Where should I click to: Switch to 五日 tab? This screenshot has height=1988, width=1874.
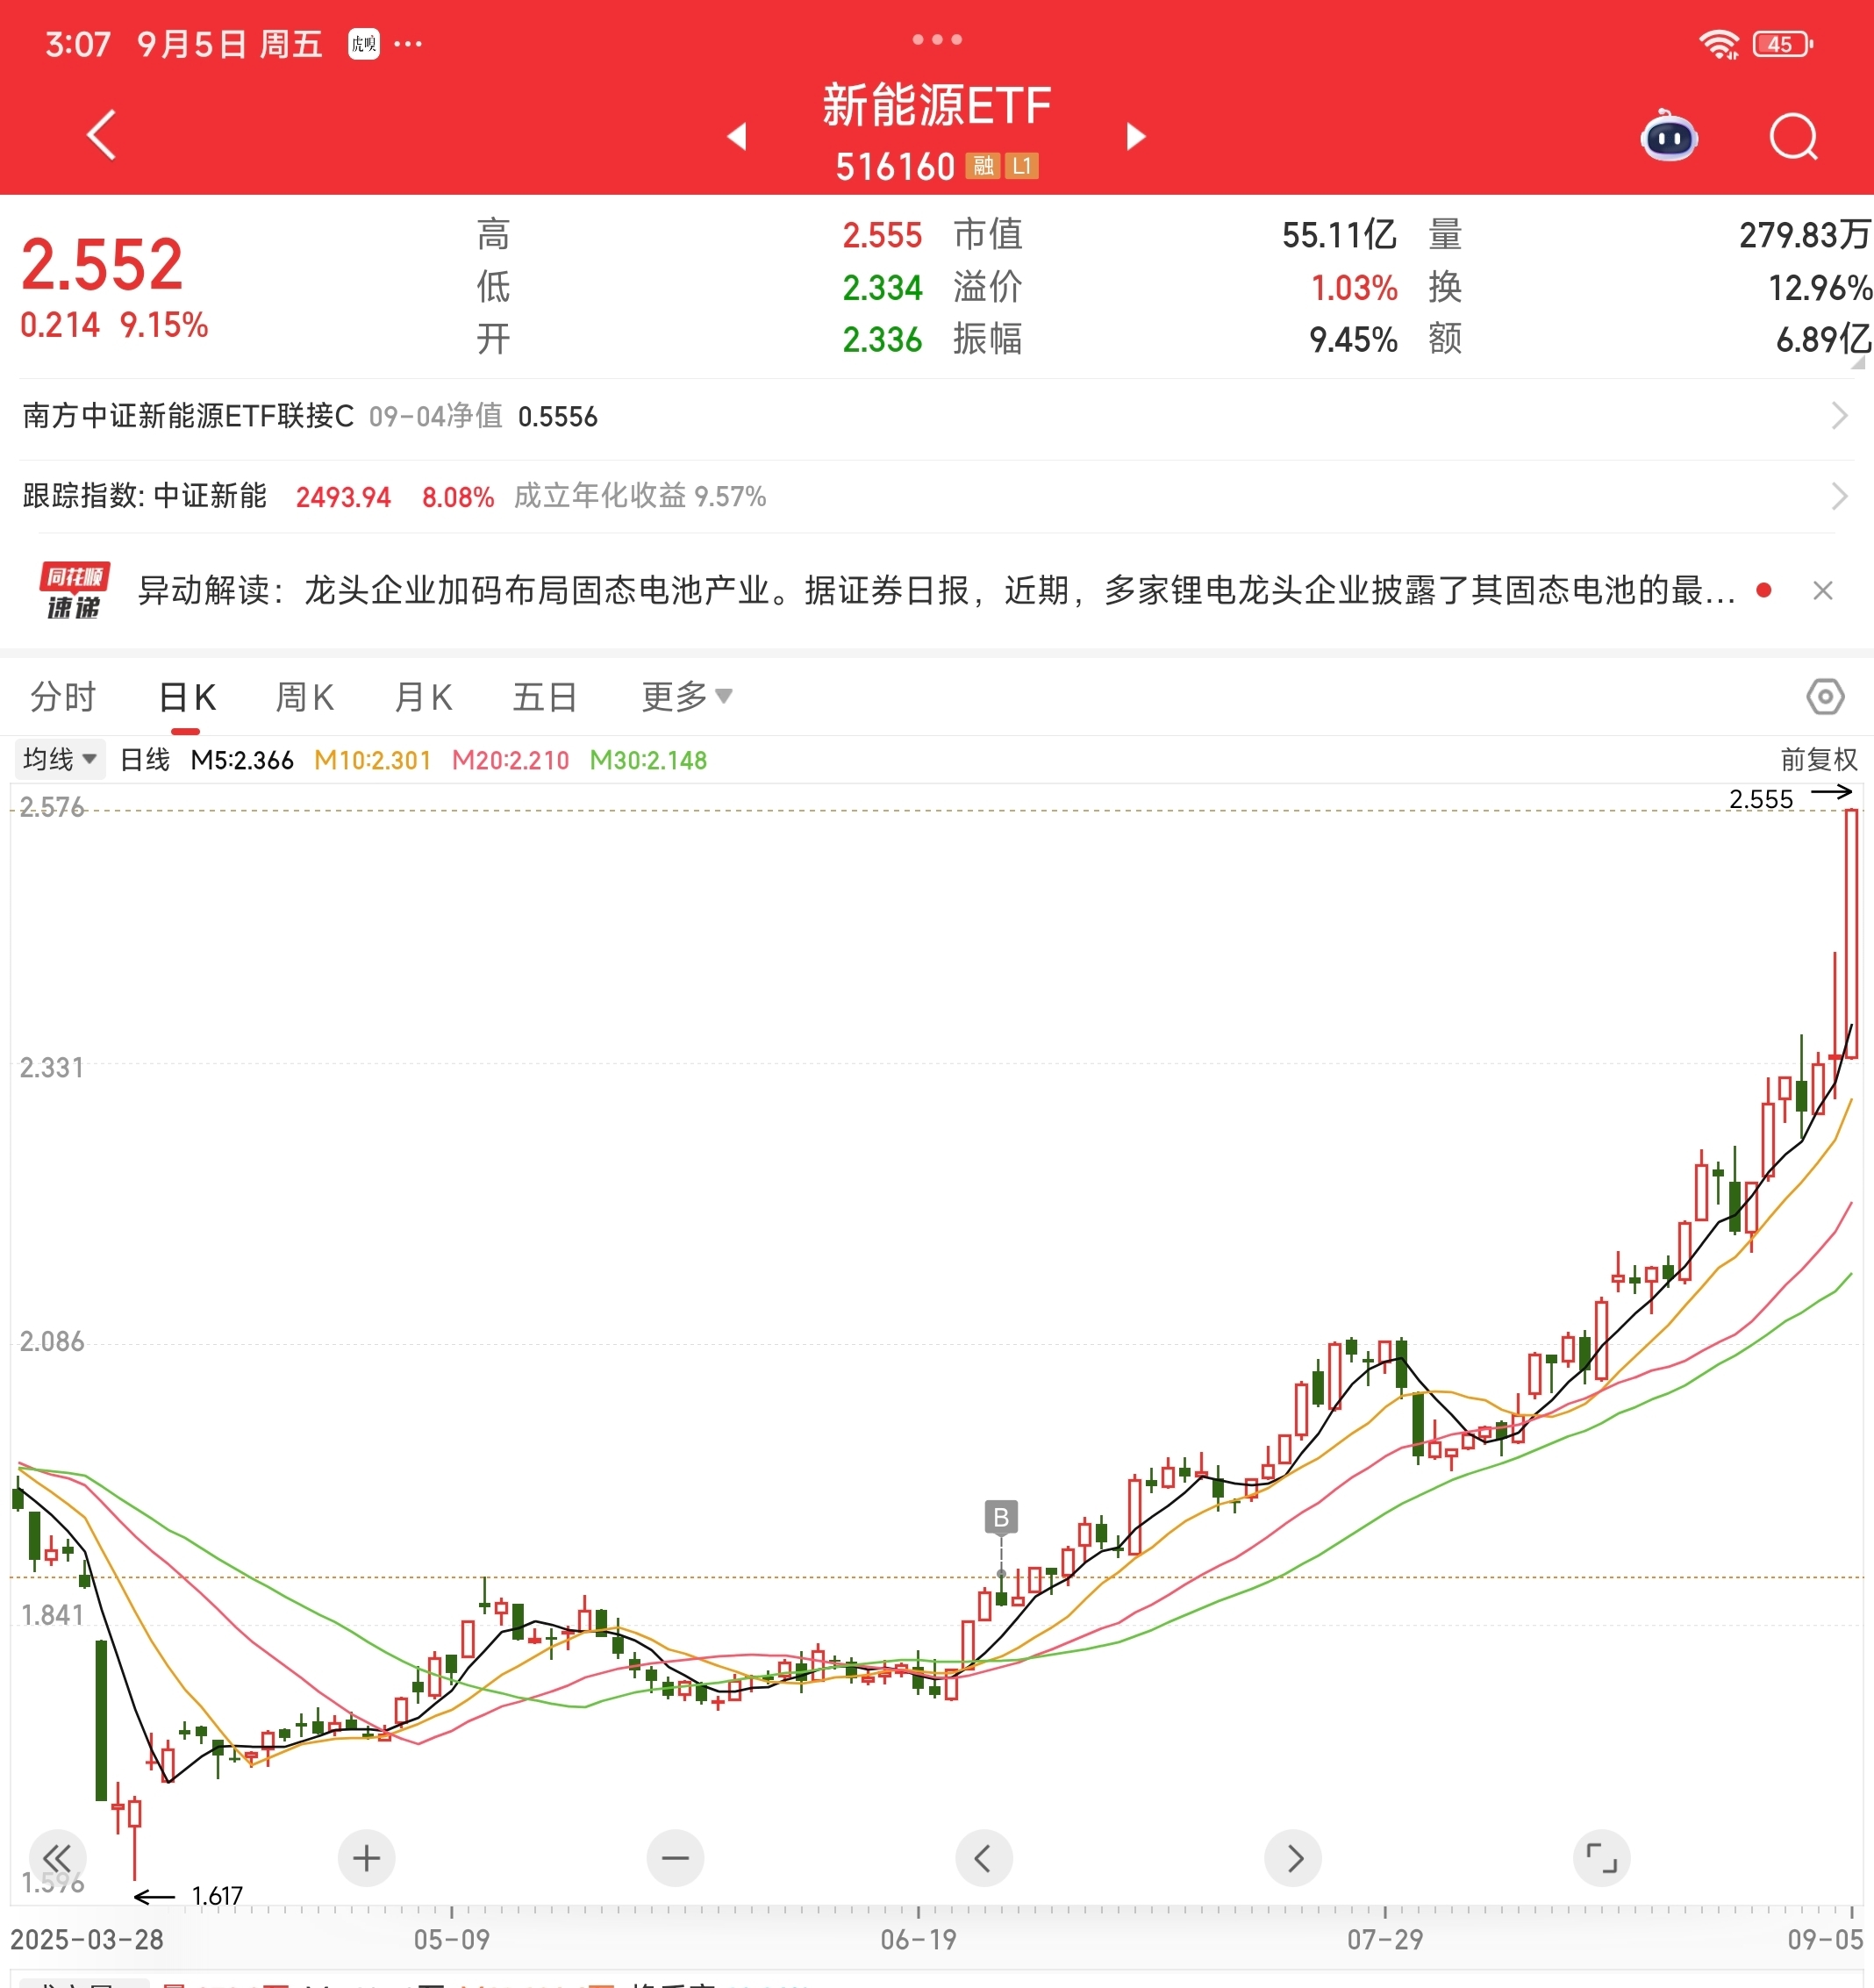click(x=545, y=696)
